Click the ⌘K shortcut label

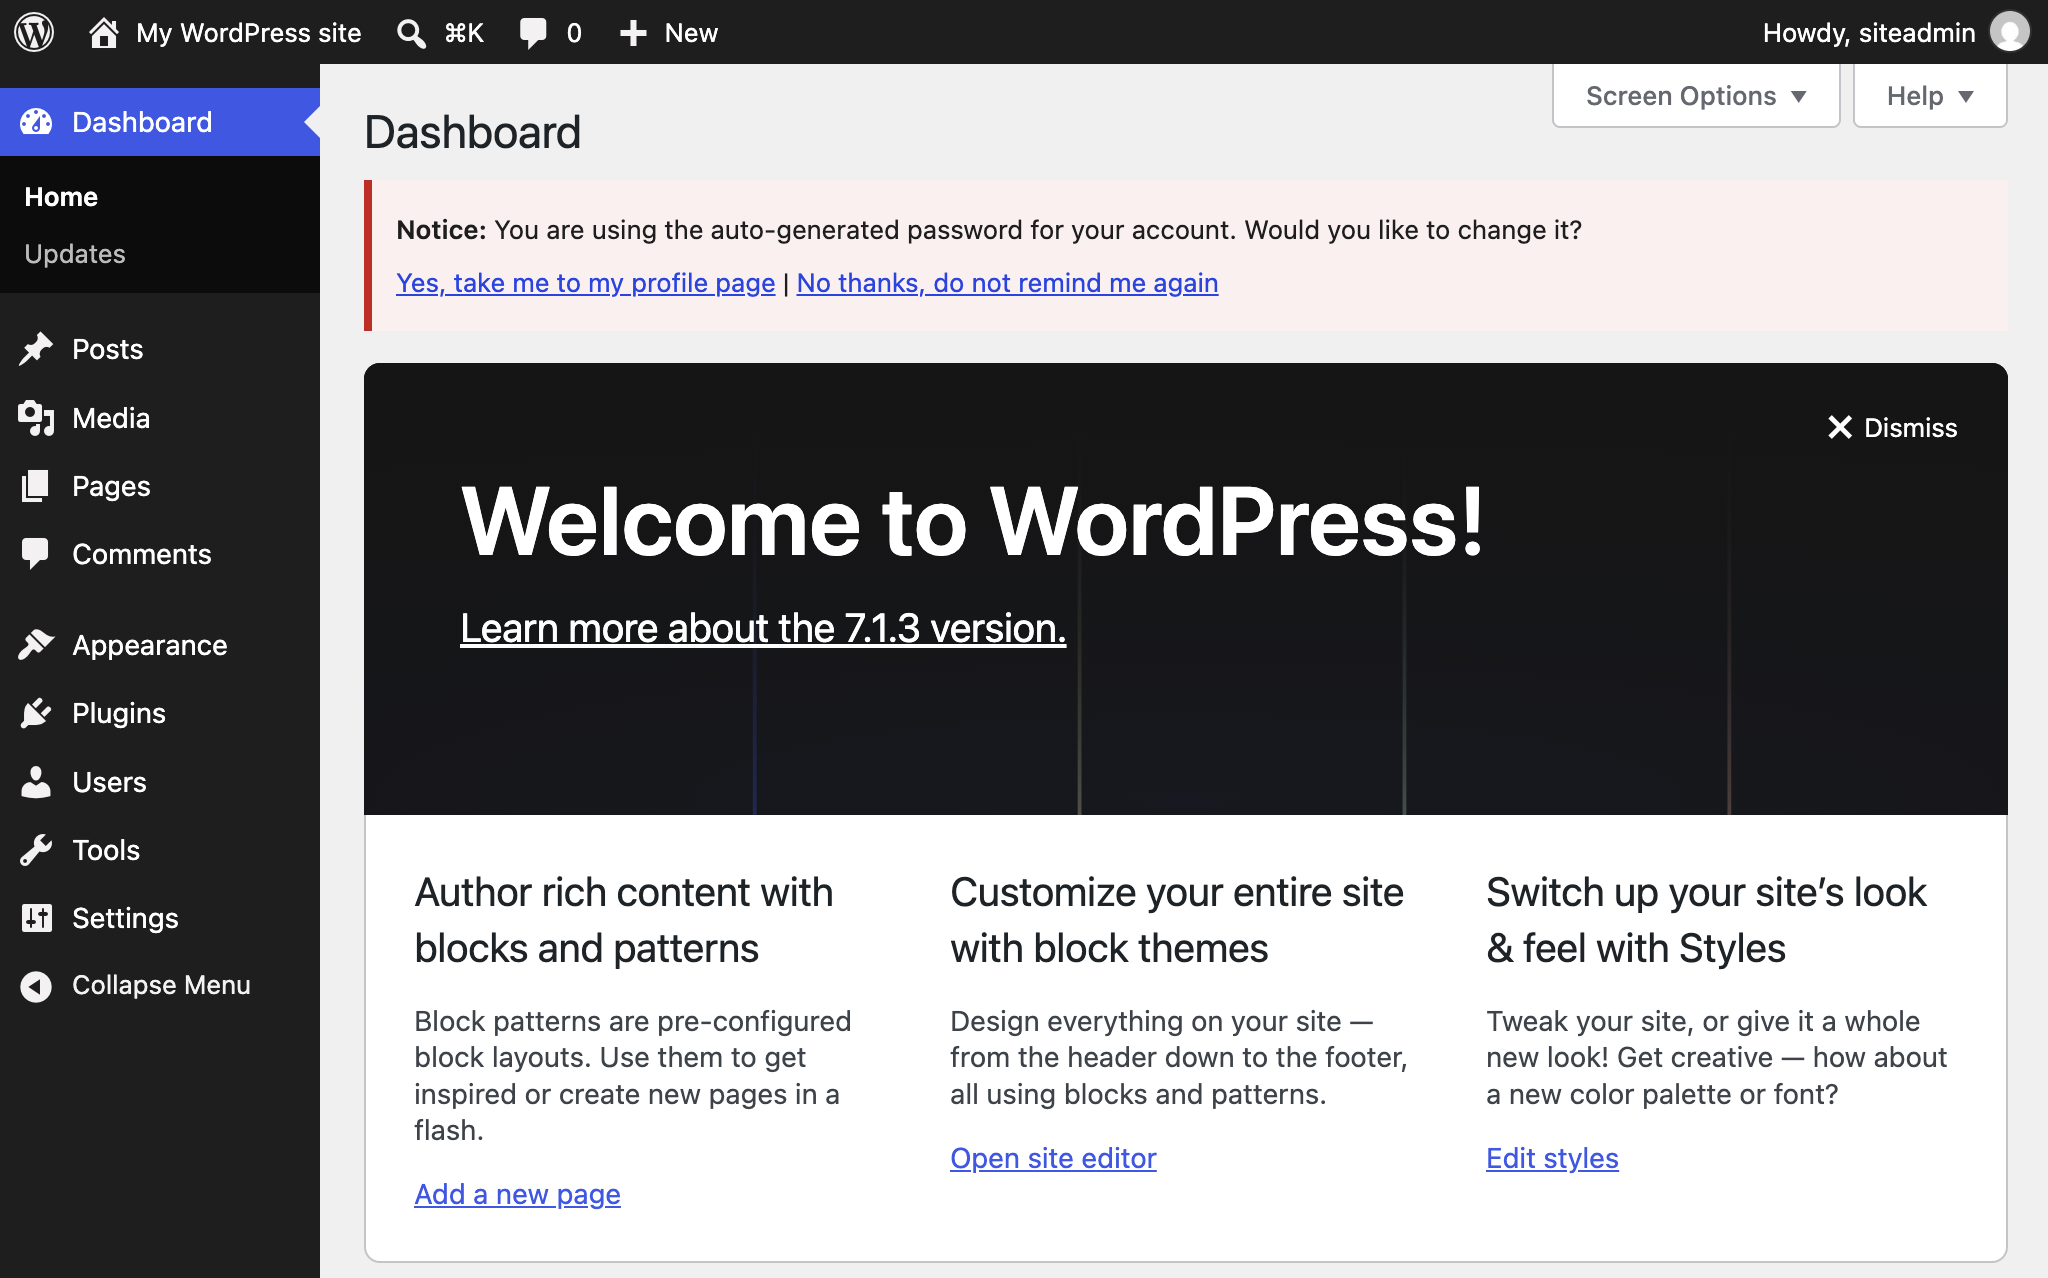[464, 33]
